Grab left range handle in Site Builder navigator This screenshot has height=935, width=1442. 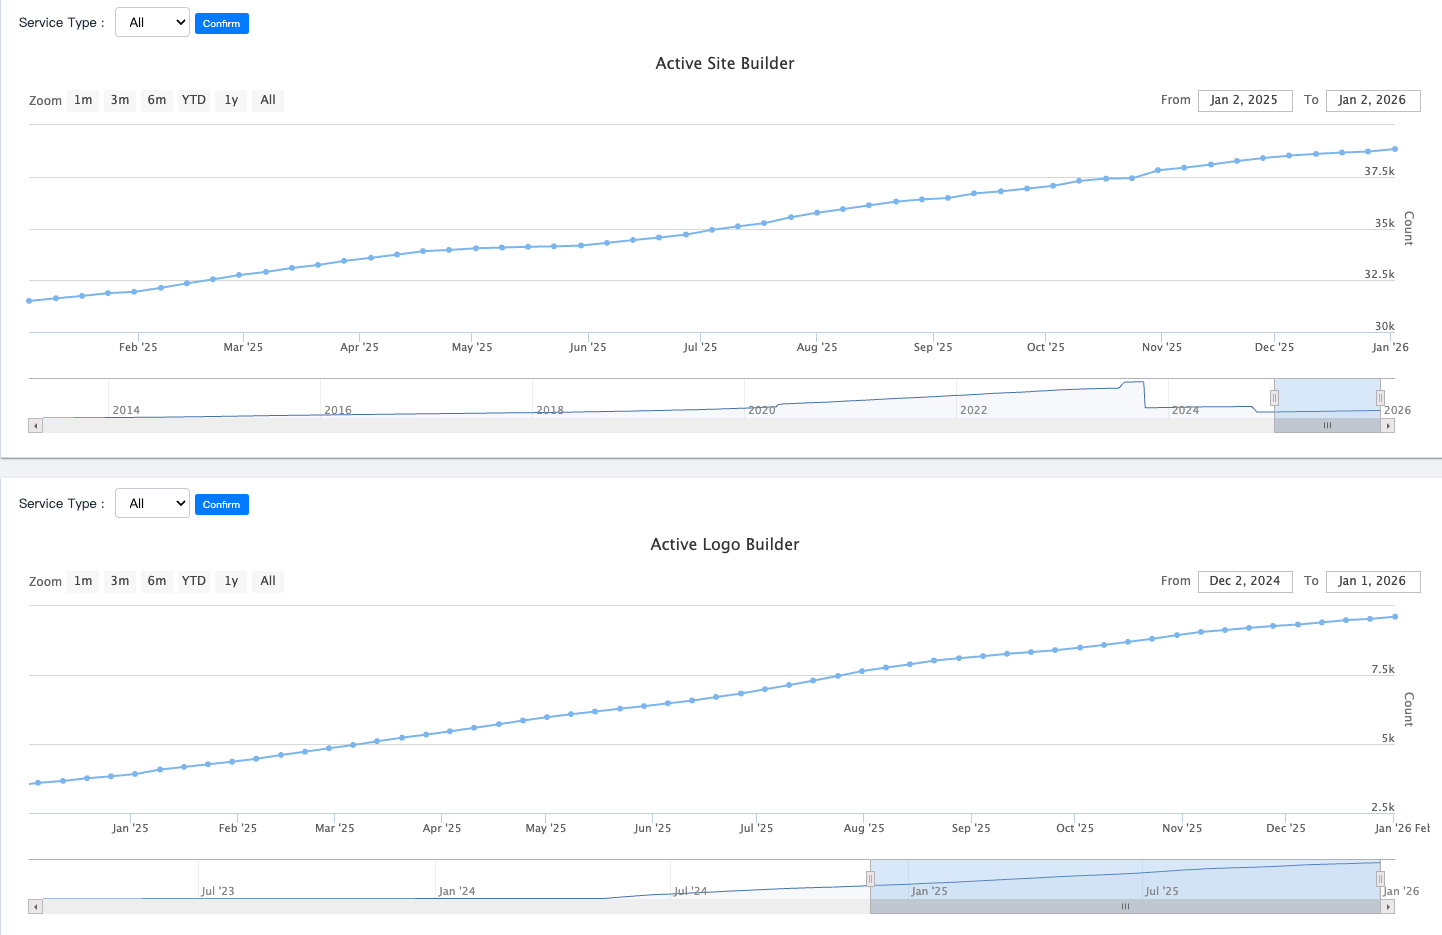pyautogui.click(x=1274, y=398)
